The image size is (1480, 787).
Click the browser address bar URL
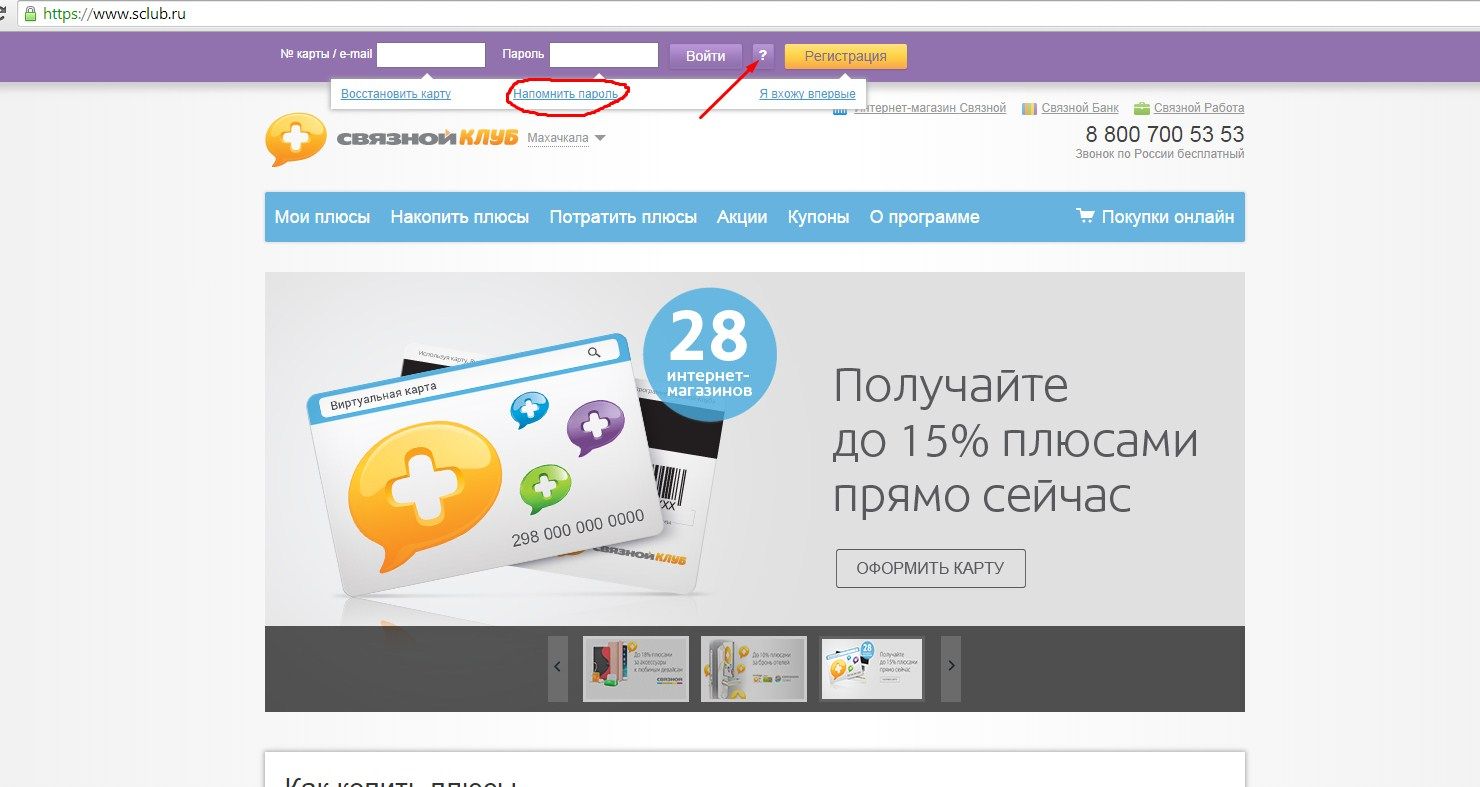point(114,14)
